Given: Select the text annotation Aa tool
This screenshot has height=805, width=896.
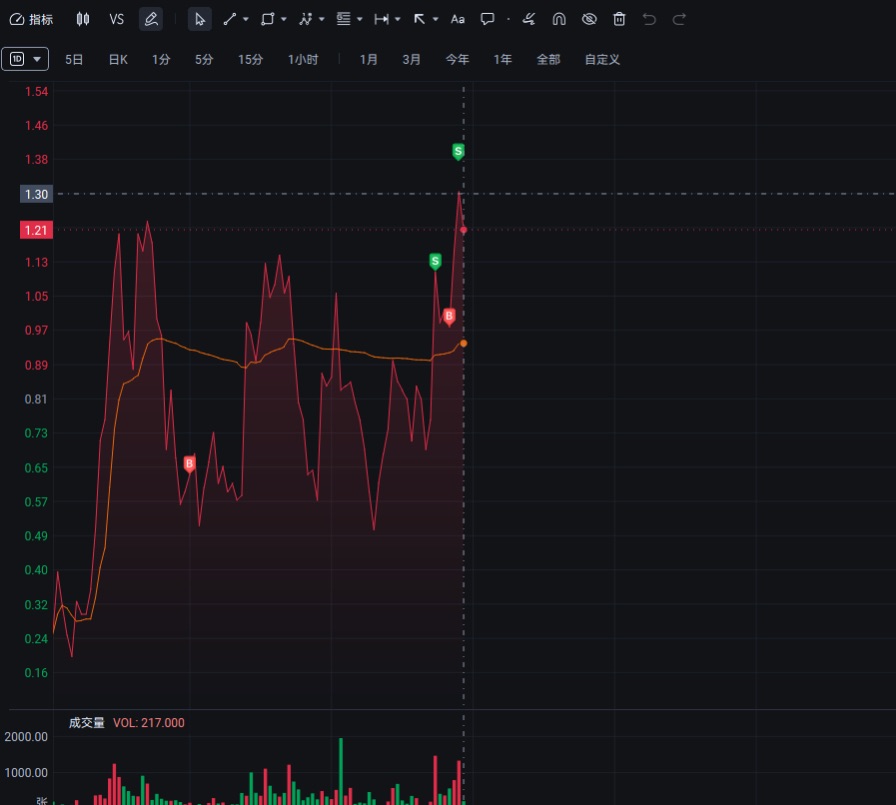Looking at the screenshot, I should pyautogui.click(x=457, y=19).
